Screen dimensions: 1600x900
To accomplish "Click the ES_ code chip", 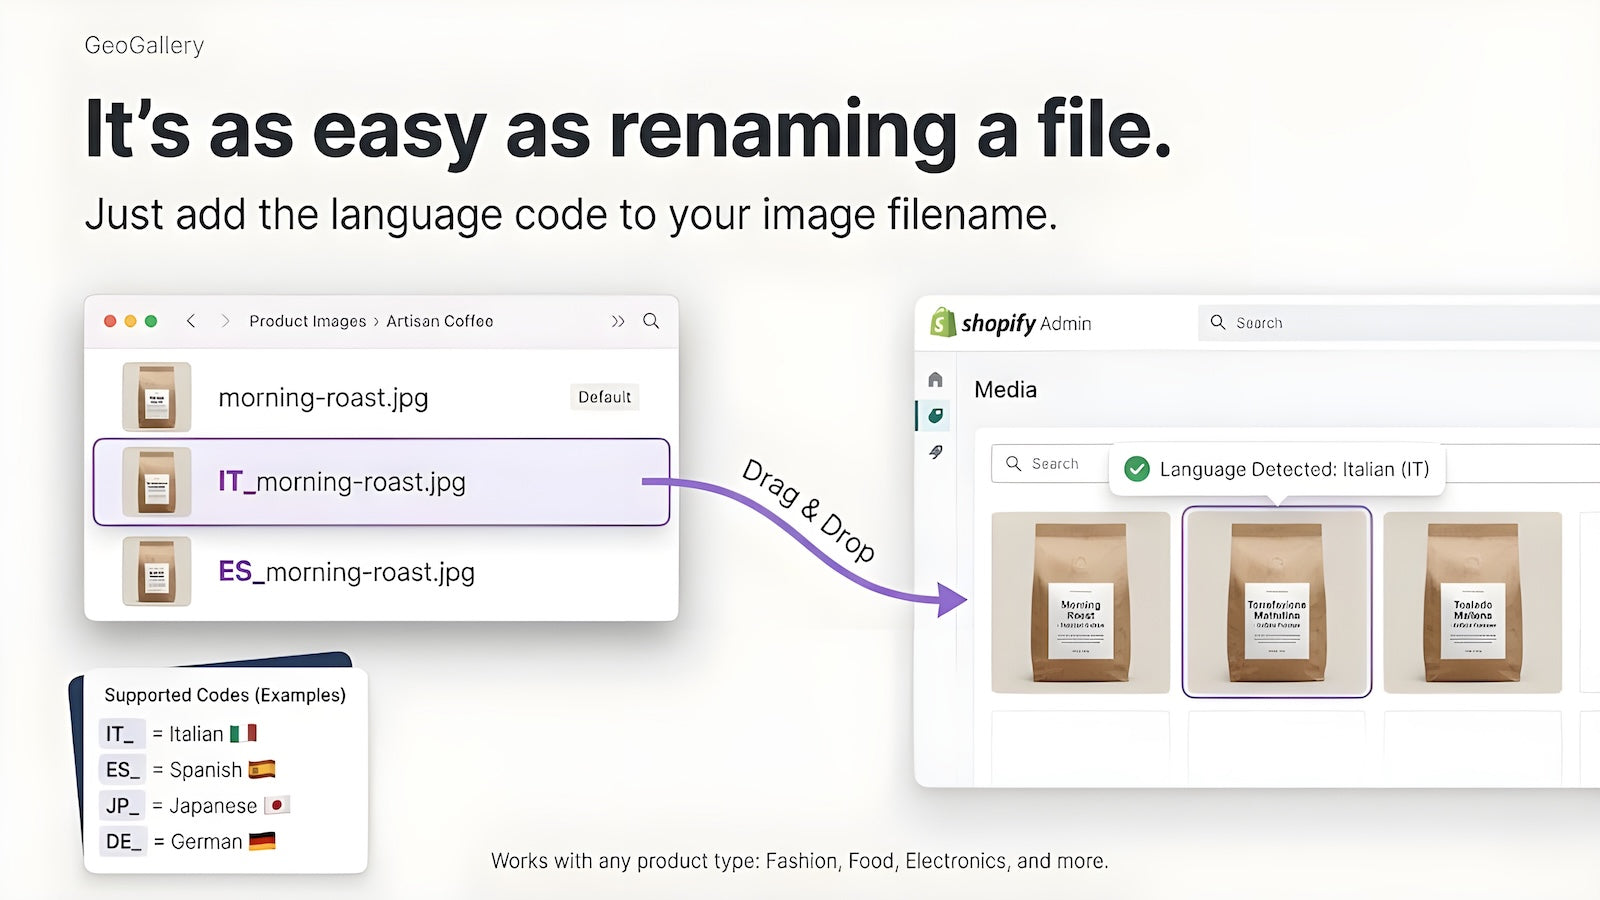I will (x=122, y=770).
